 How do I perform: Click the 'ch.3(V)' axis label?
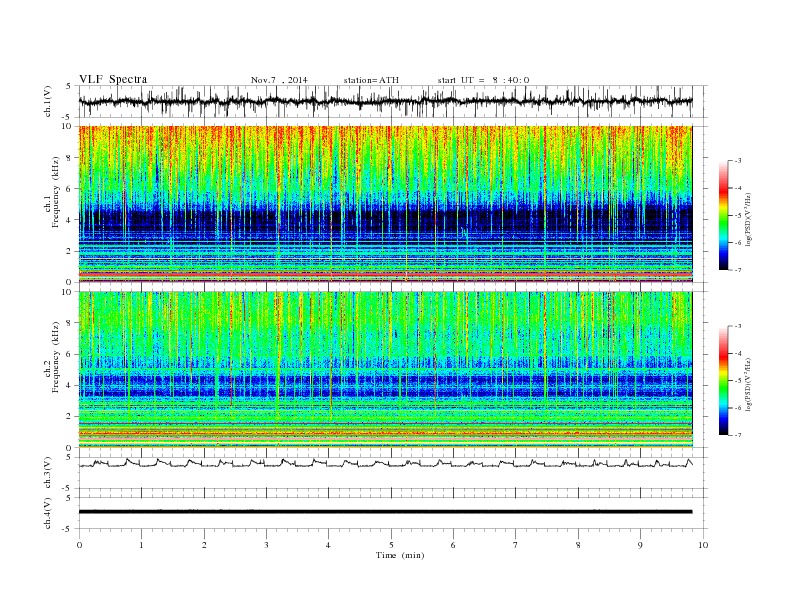pos(48,473)
